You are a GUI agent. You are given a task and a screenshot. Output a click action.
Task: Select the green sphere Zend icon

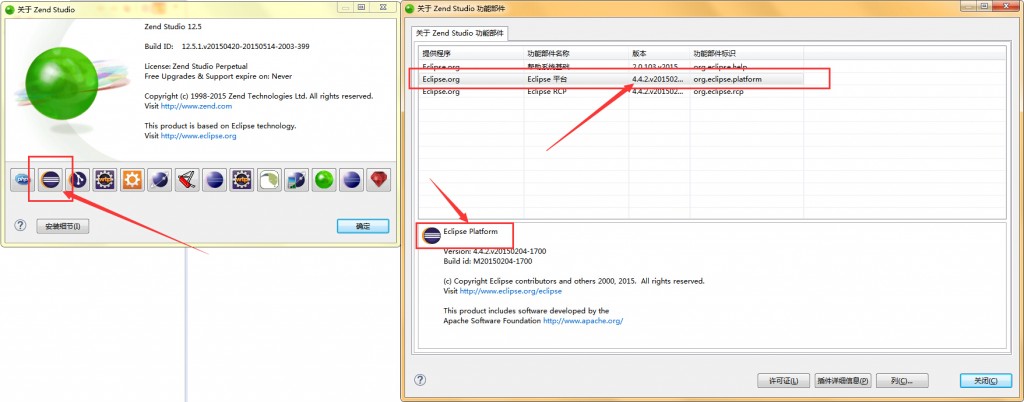click(323, 180)
